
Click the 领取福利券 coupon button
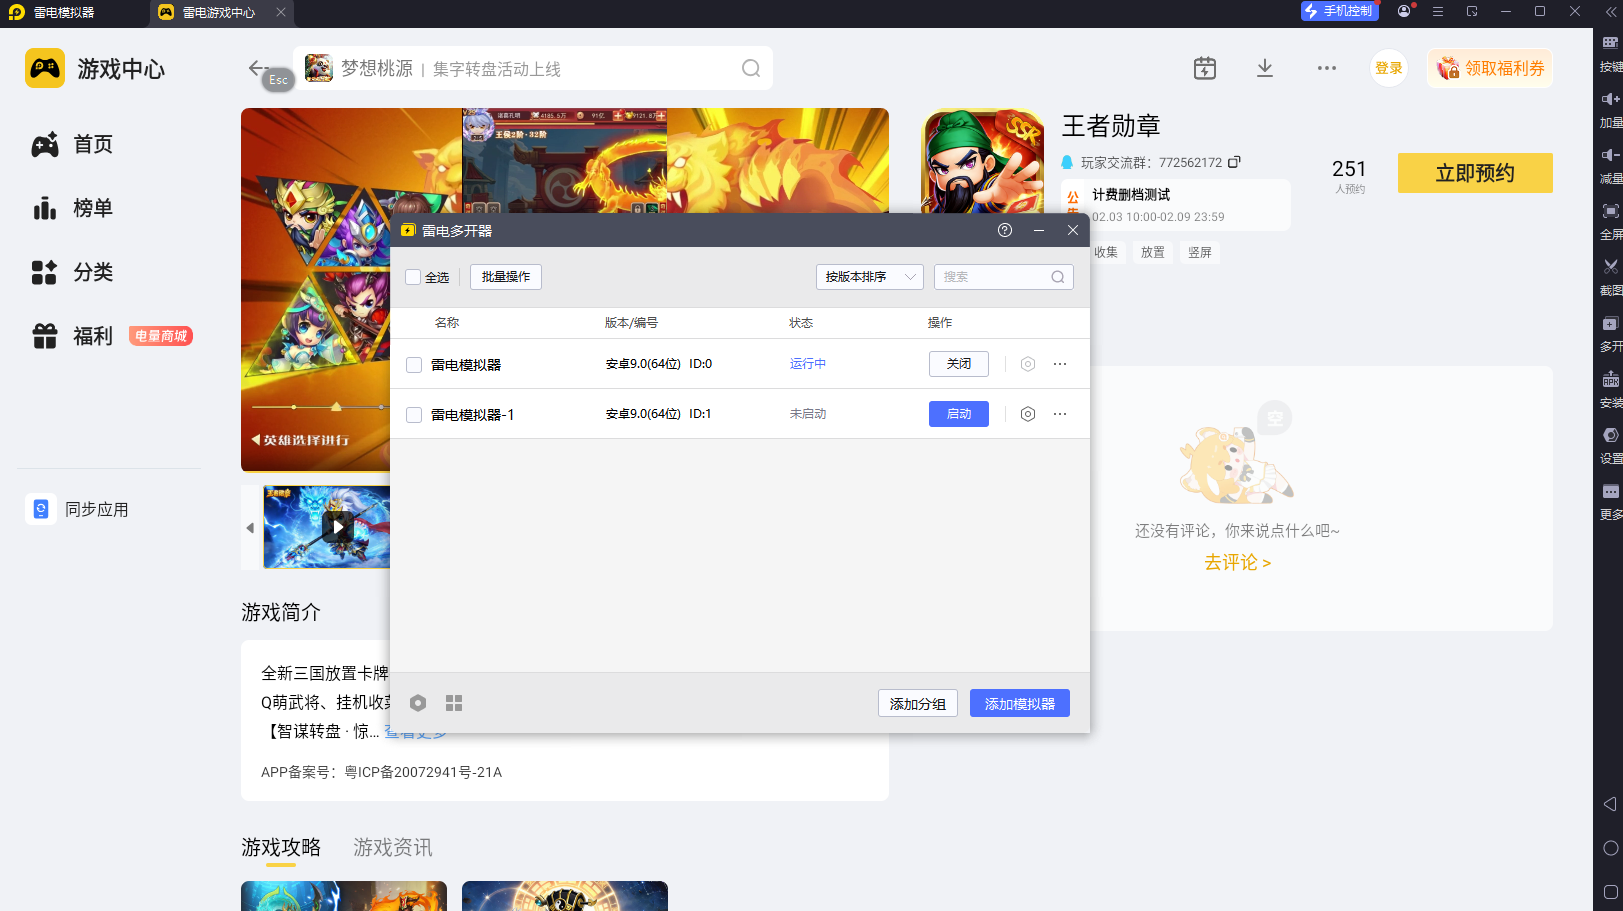click(x=1490, y=68)
